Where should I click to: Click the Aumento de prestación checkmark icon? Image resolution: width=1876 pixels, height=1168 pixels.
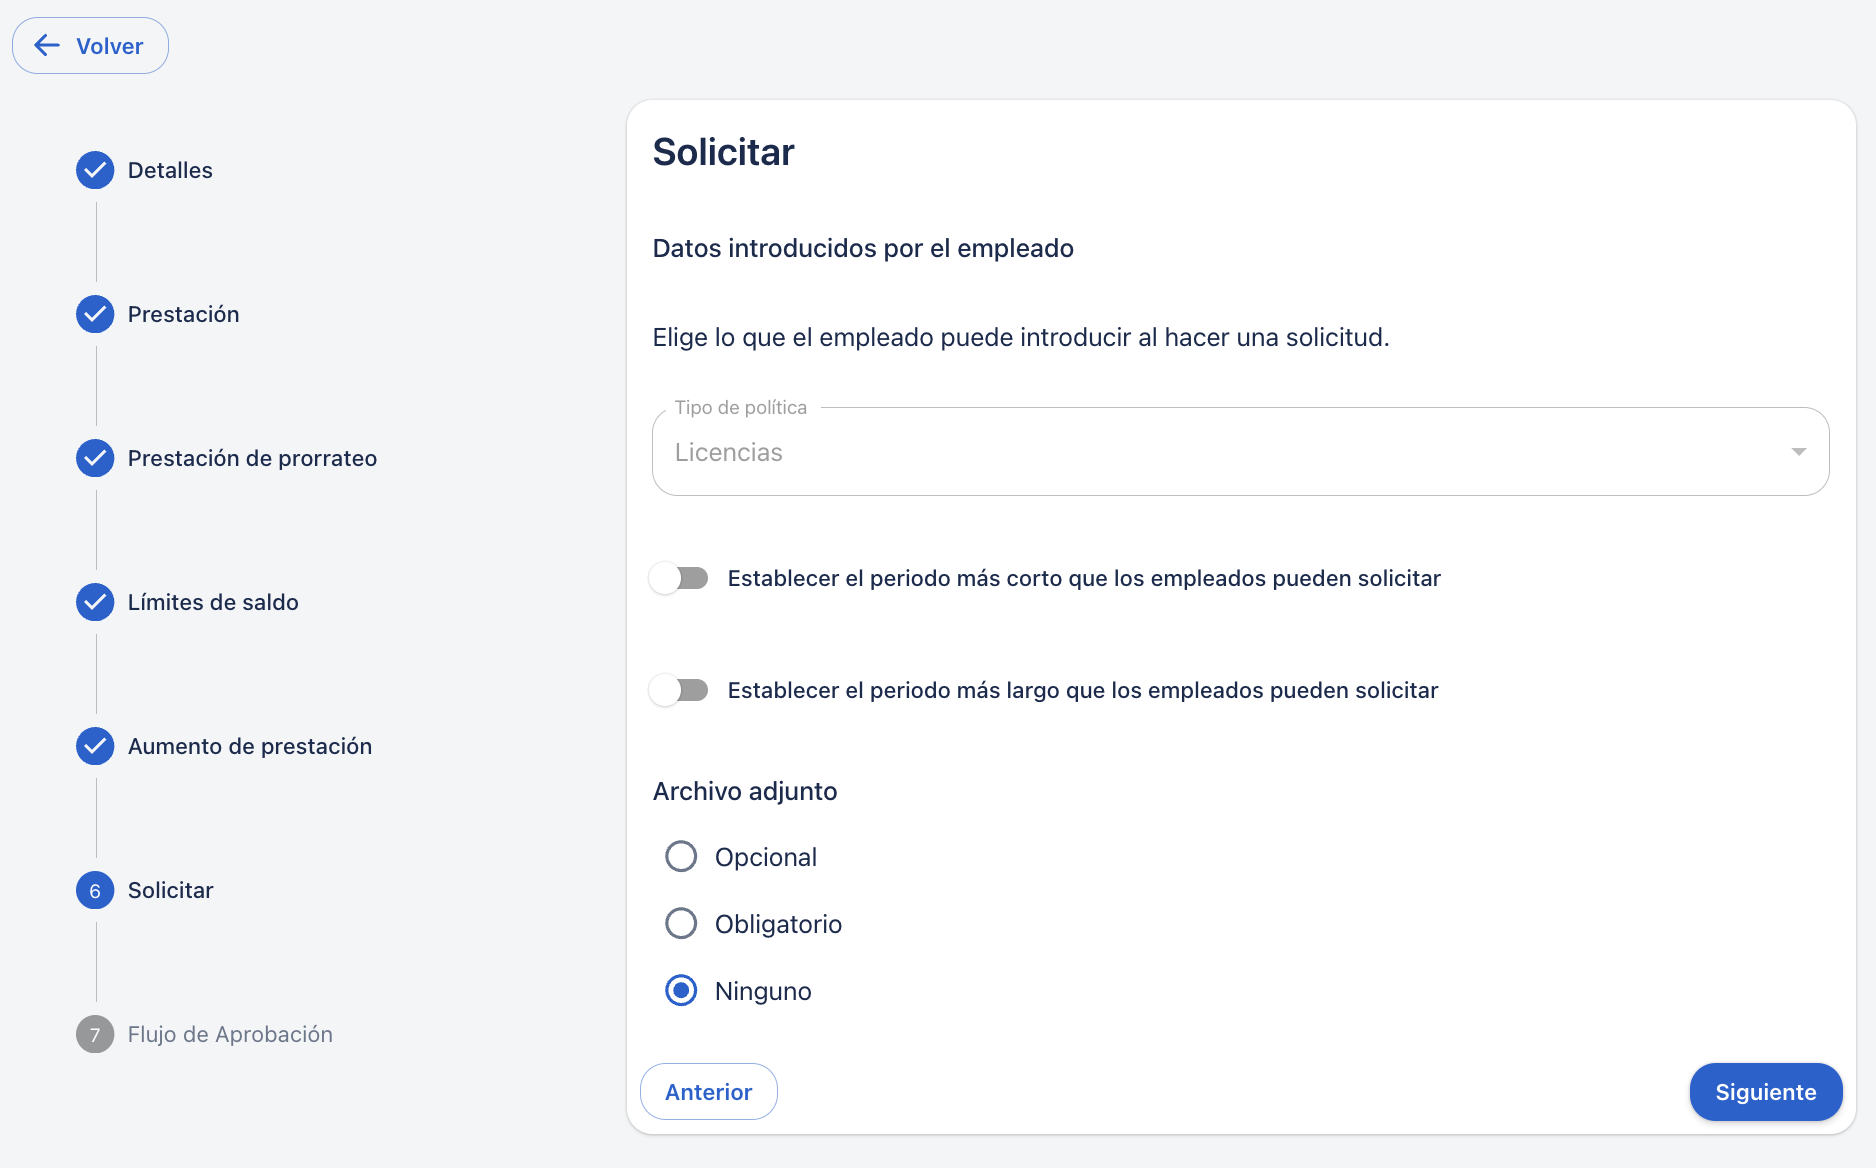point(95,746)
